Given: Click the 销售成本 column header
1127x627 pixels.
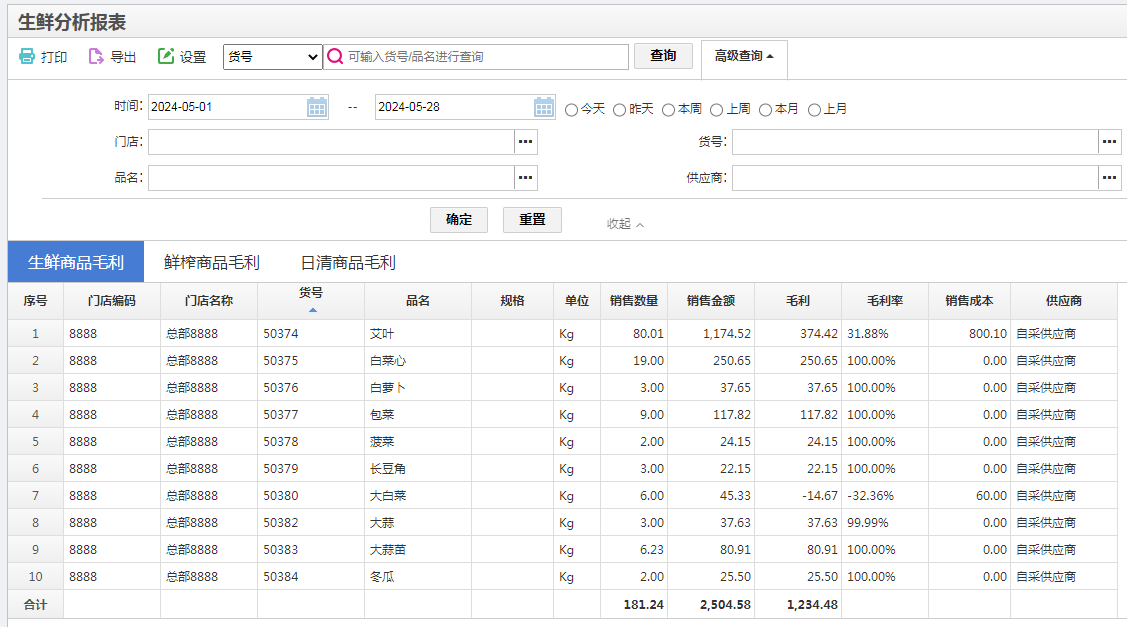Looking at the screenshot, I should click(x=970, y=301).
